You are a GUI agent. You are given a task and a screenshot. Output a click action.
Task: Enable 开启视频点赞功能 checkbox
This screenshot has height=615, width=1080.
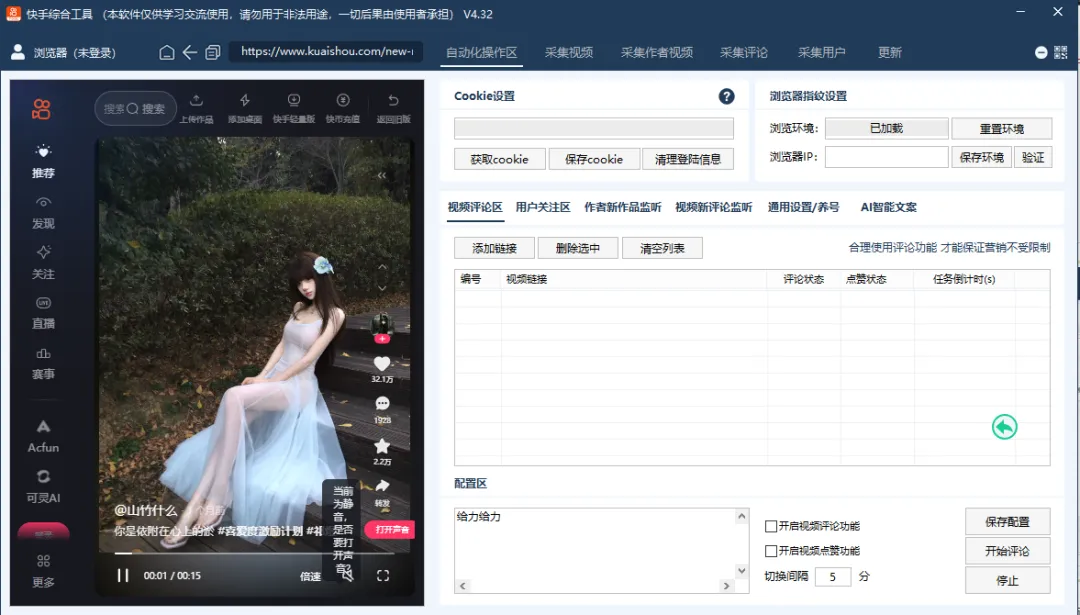pyautogui.click(x=769, y=550)
